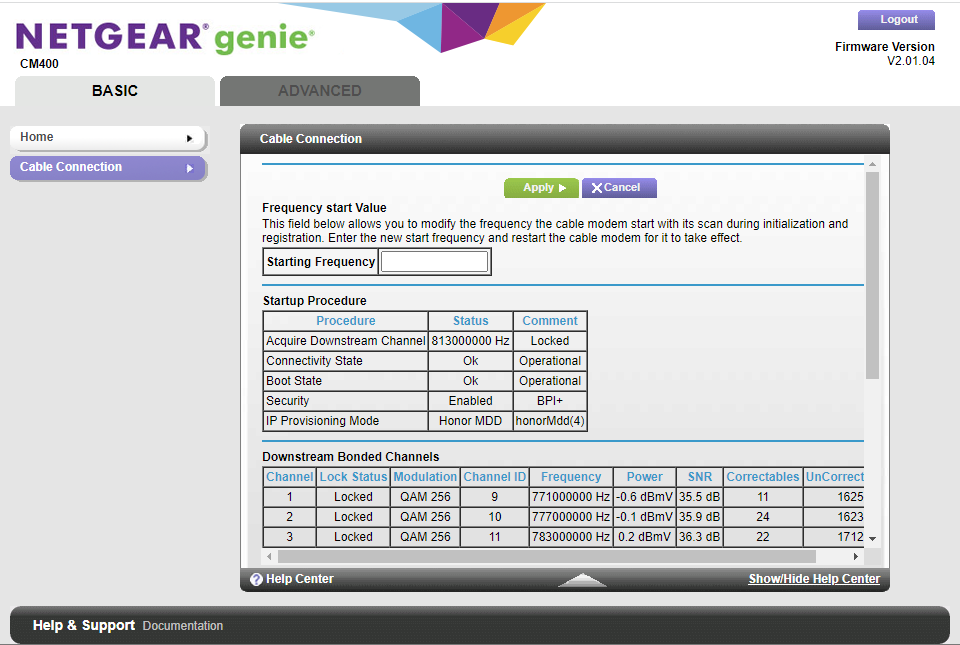Focus the Starting Frequency input field
960x645 pixels.
point(435,262)
